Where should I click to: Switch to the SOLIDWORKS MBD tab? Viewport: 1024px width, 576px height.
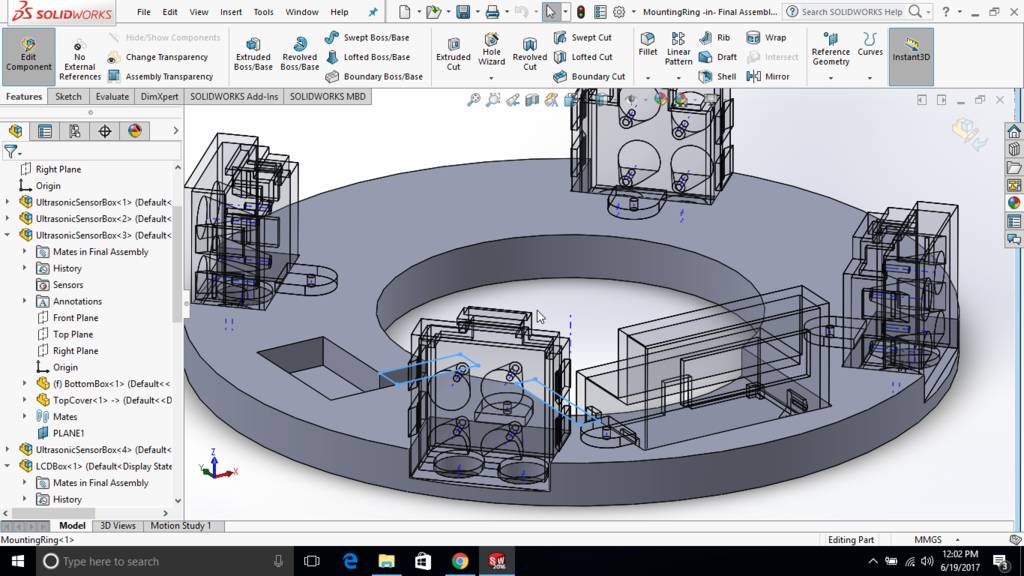pos(327,97)
